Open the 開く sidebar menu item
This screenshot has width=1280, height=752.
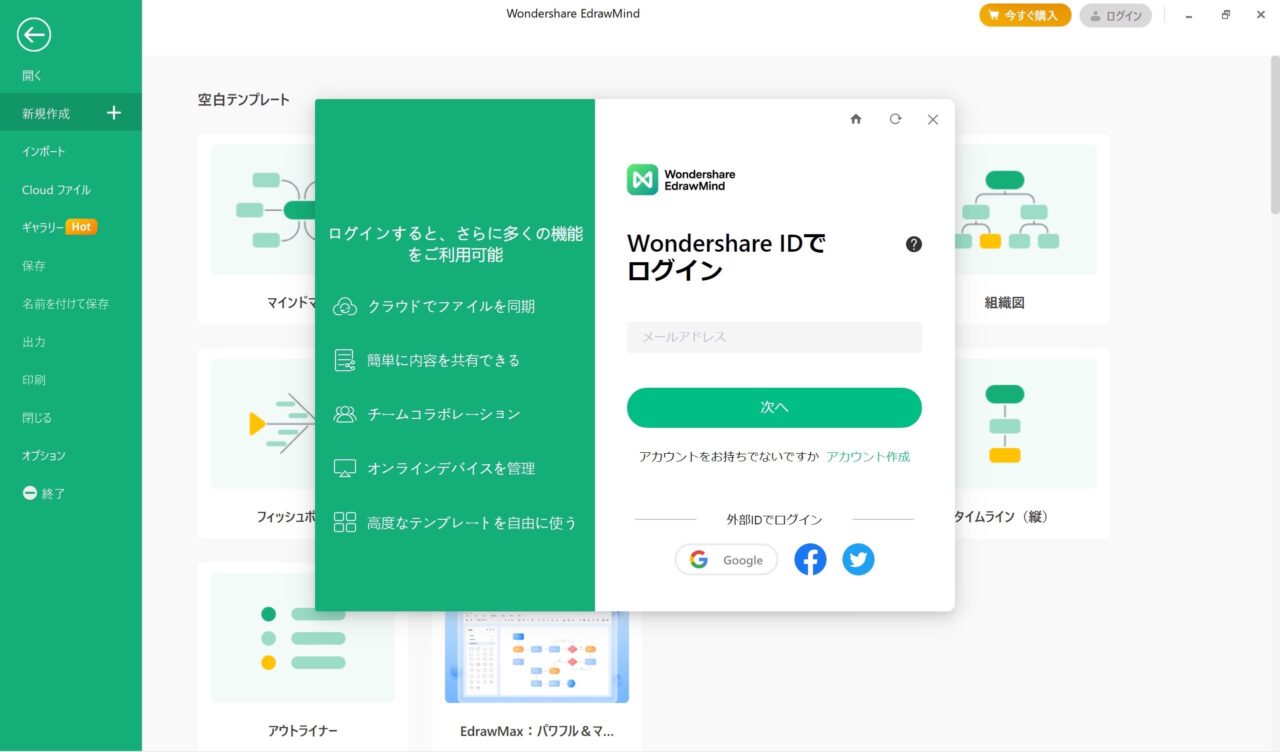pos(30,75)
